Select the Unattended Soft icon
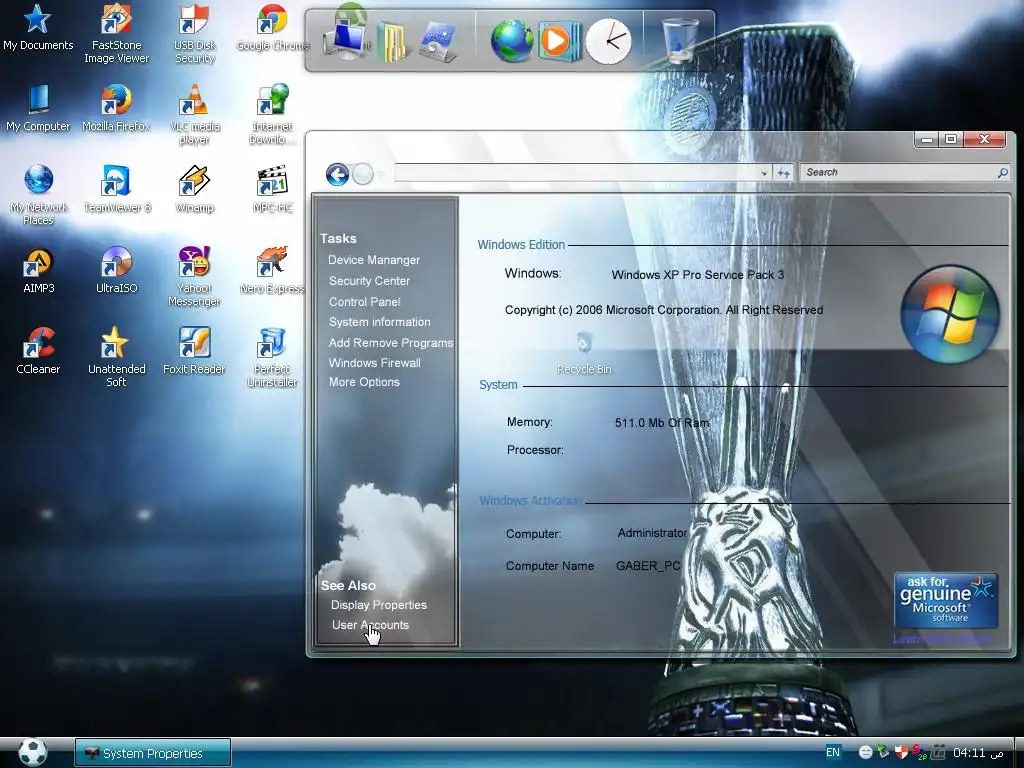1024x768 pixels. click(x=116, y=357)
